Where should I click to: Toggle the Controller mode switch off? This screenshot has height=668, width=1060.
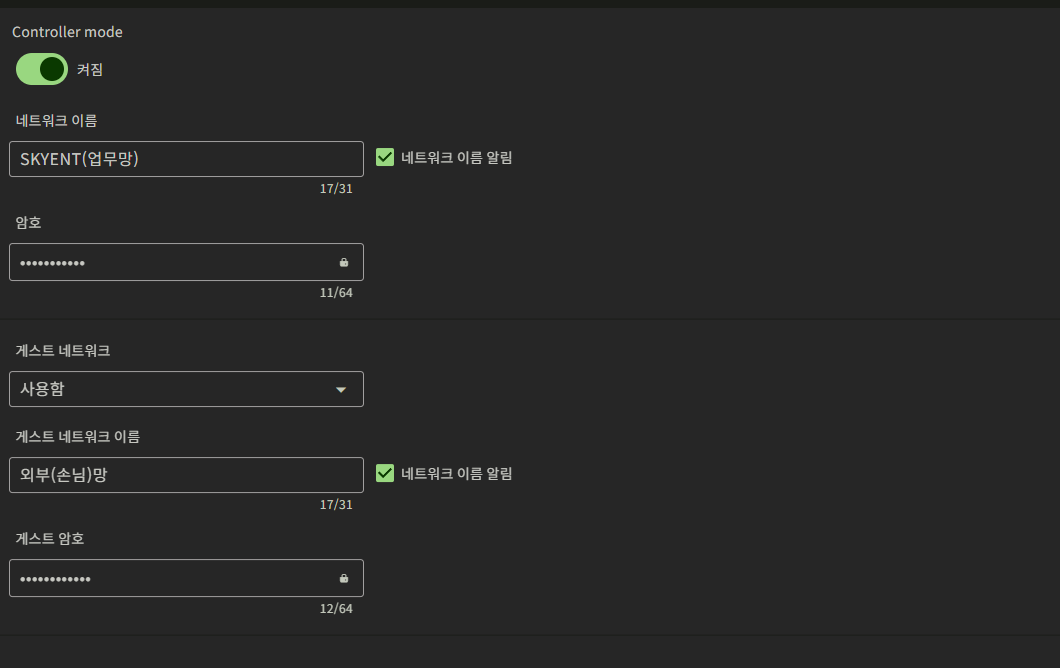point(42,69)
